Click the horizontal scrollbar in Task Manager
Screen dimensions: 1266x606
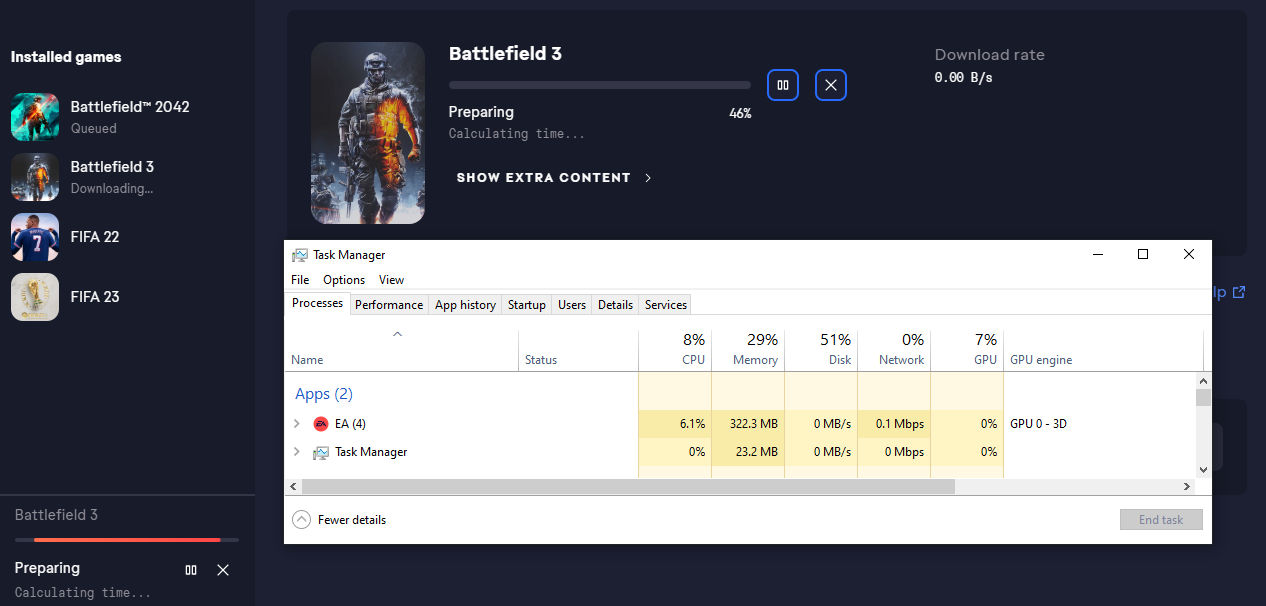(x=627, y=486)
